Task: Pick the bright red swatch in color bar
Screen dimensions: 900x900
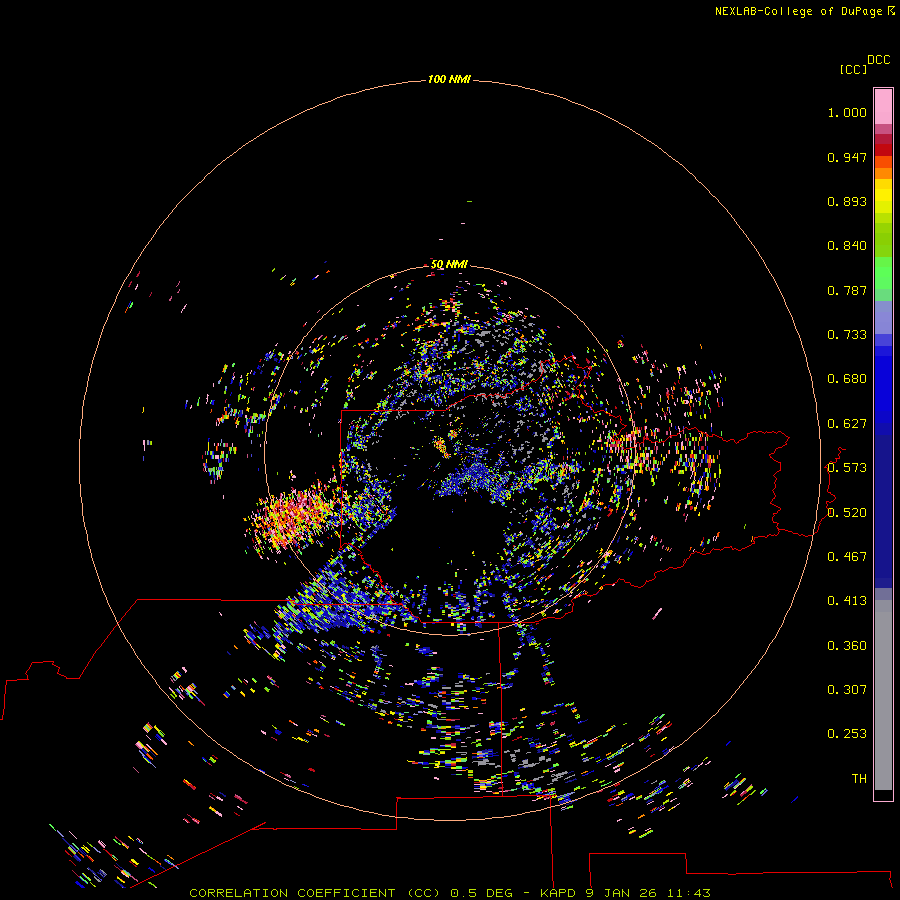Action: pyautogui.click(x=883, y=150)
